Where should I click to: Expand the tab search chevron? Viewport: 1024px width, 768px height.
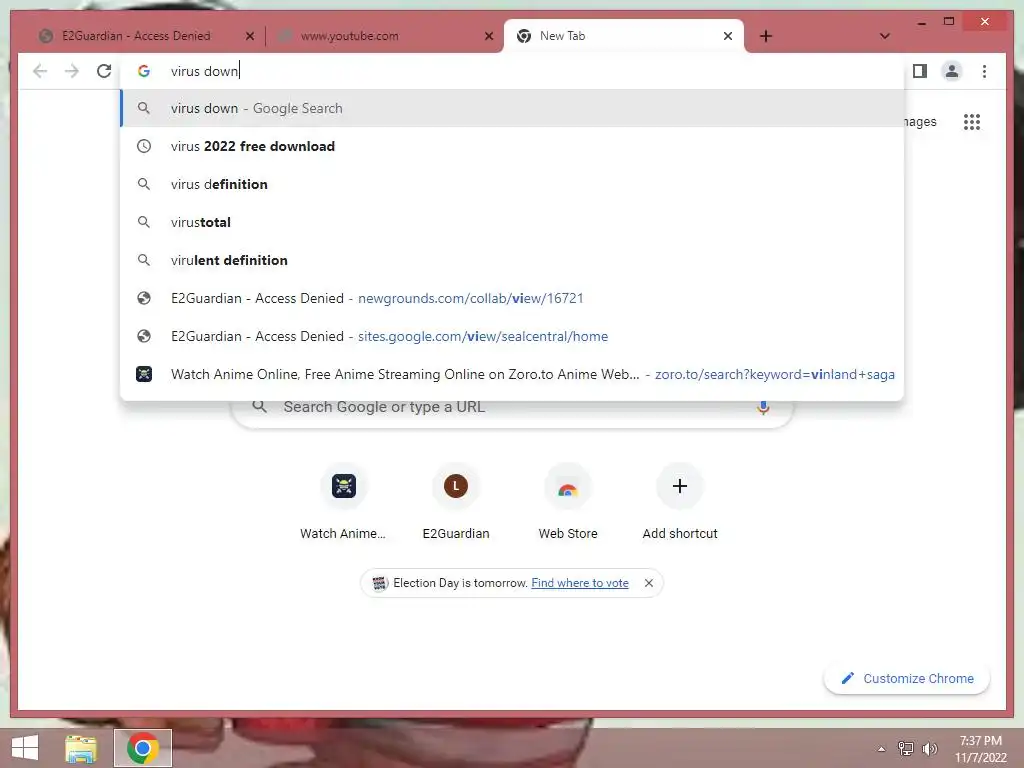pyautogui.click(x=884, y=36)
